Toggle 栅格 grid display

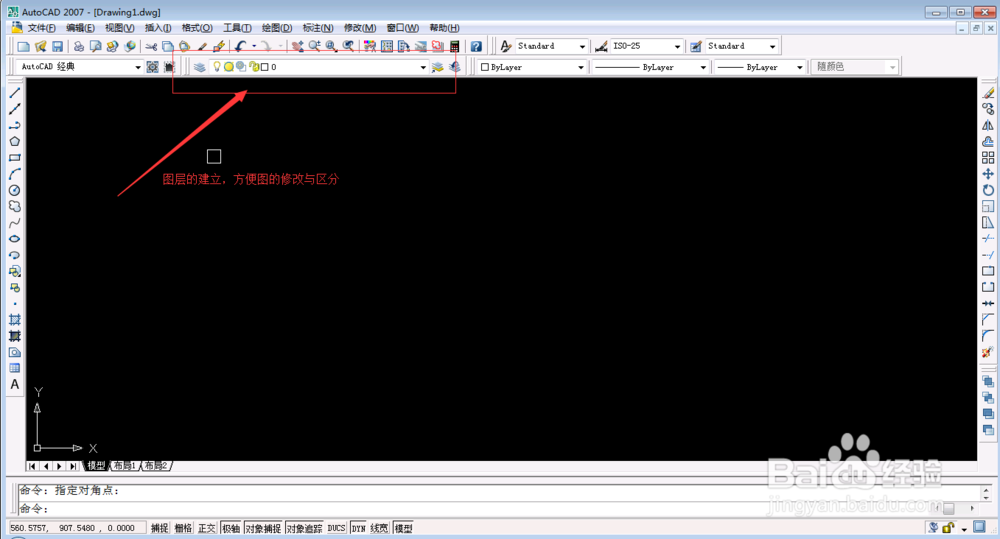coord(183,528)
